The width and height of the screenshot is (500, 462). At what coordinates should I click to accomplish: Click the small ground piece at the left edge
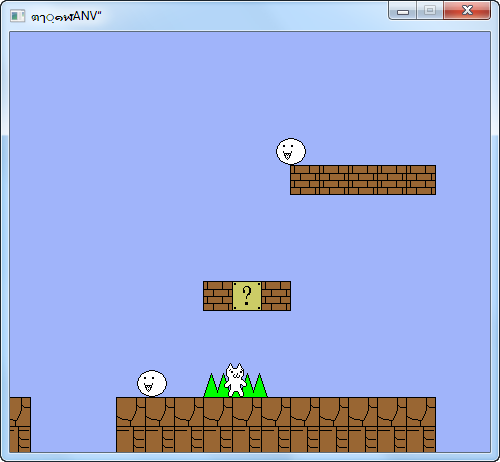[x=20, y=424]
